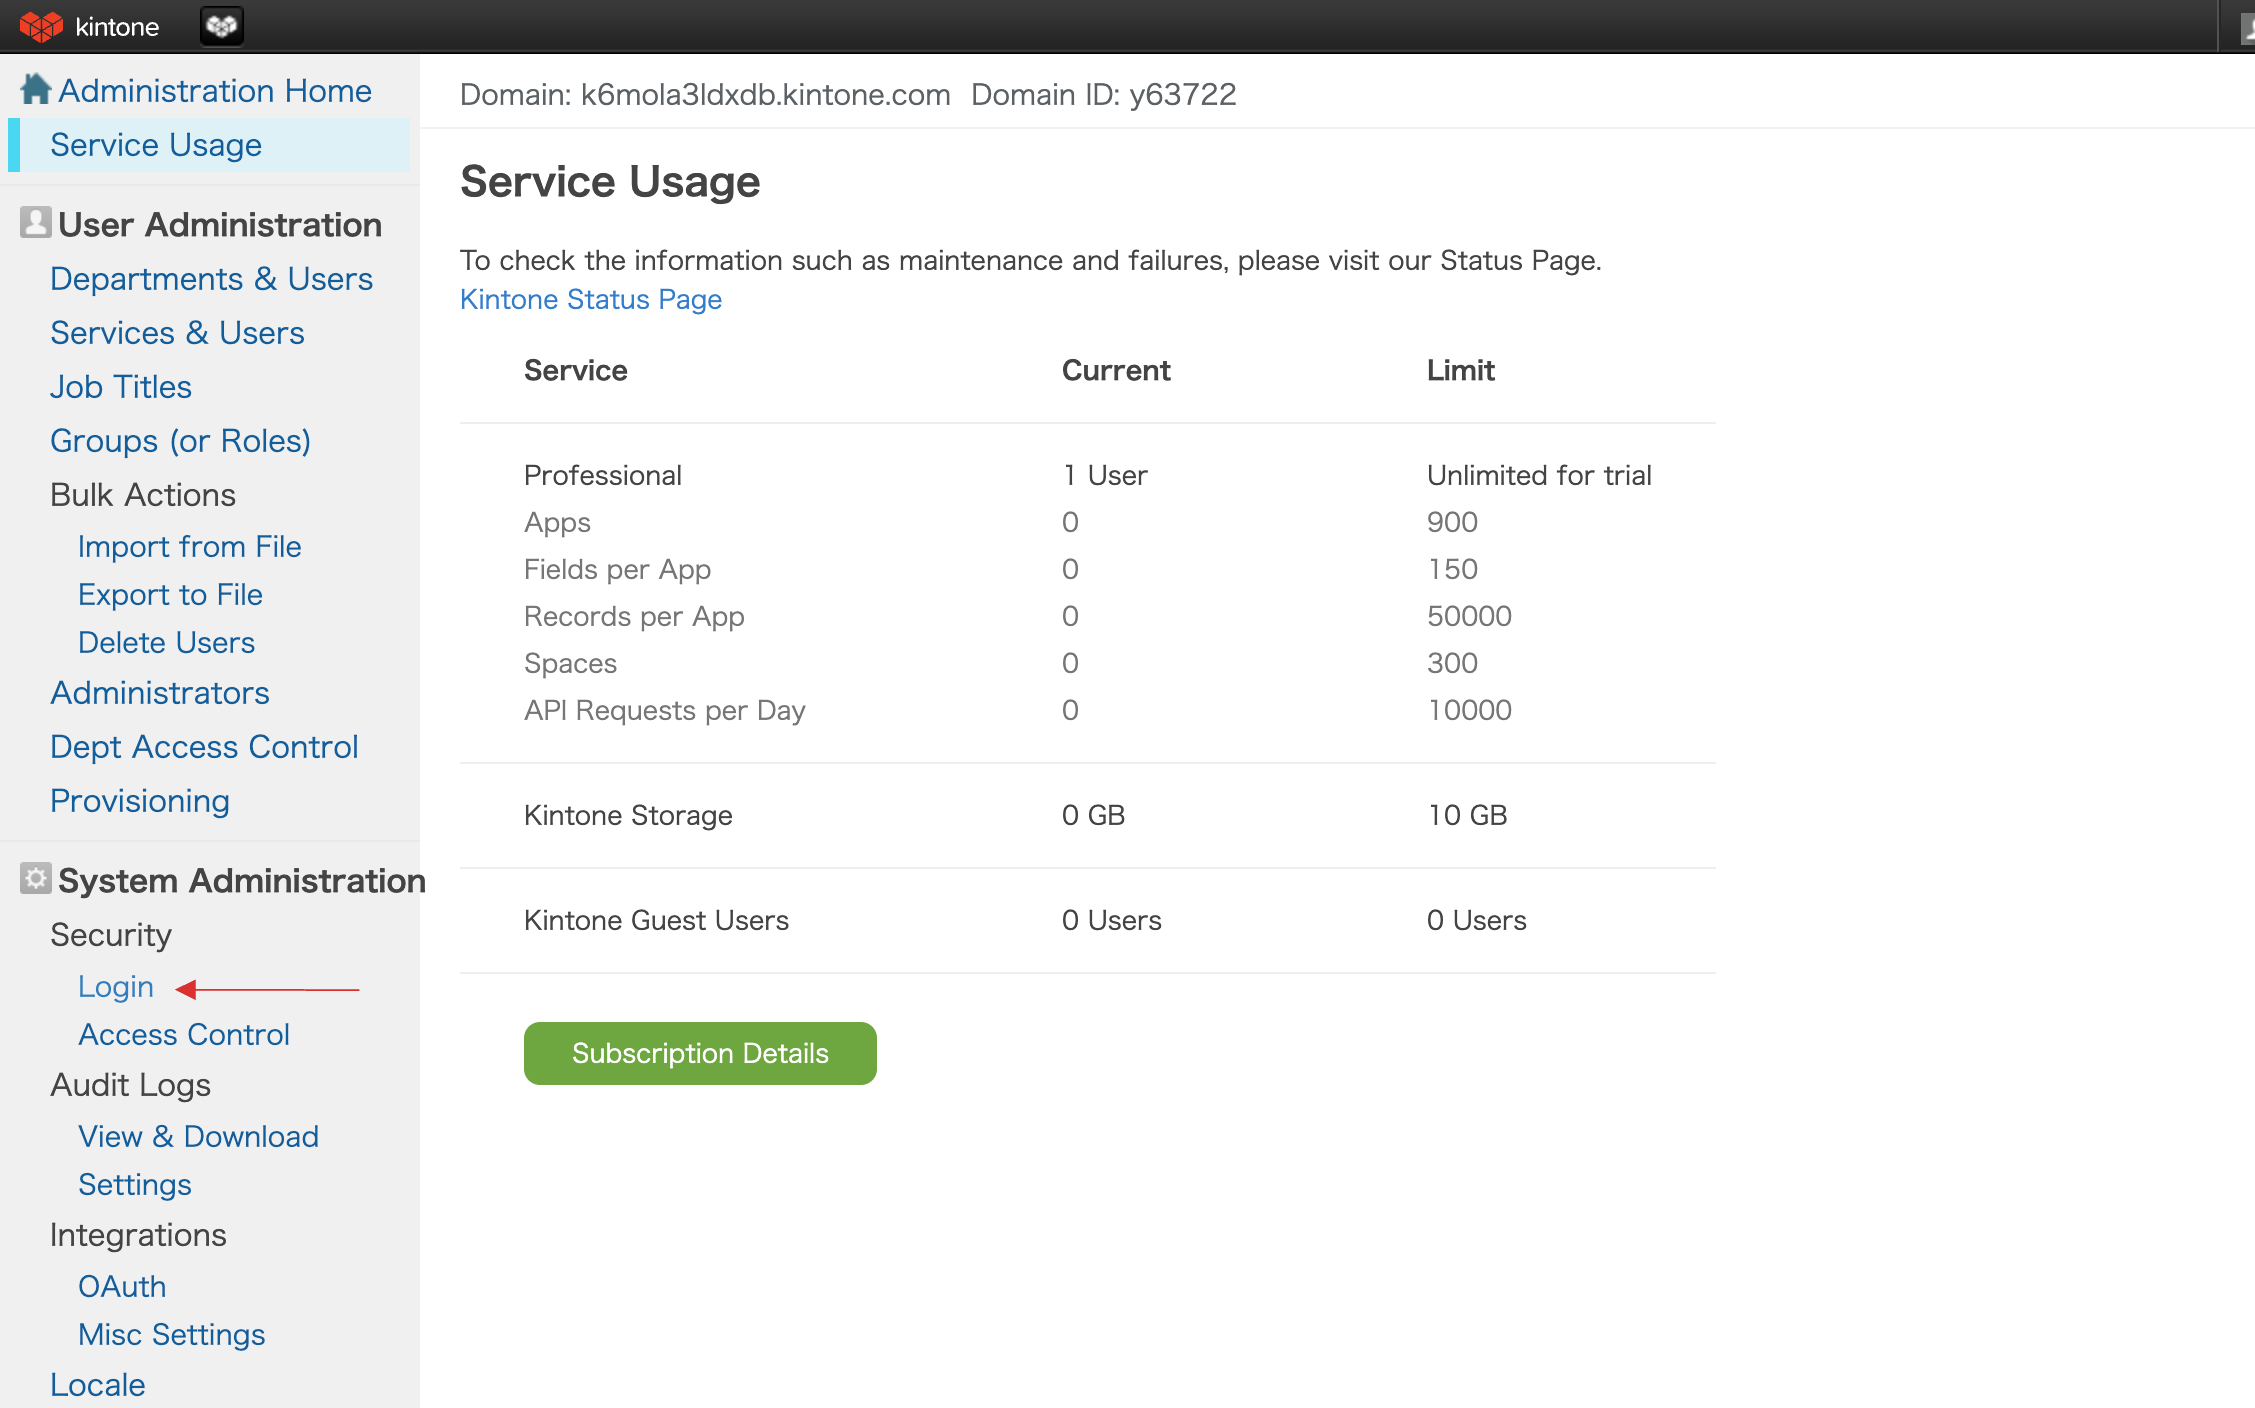Click the Professional service row label
Viewport: 2255px width, 1408px height.
pyautogui.click(x=603, y=475)
